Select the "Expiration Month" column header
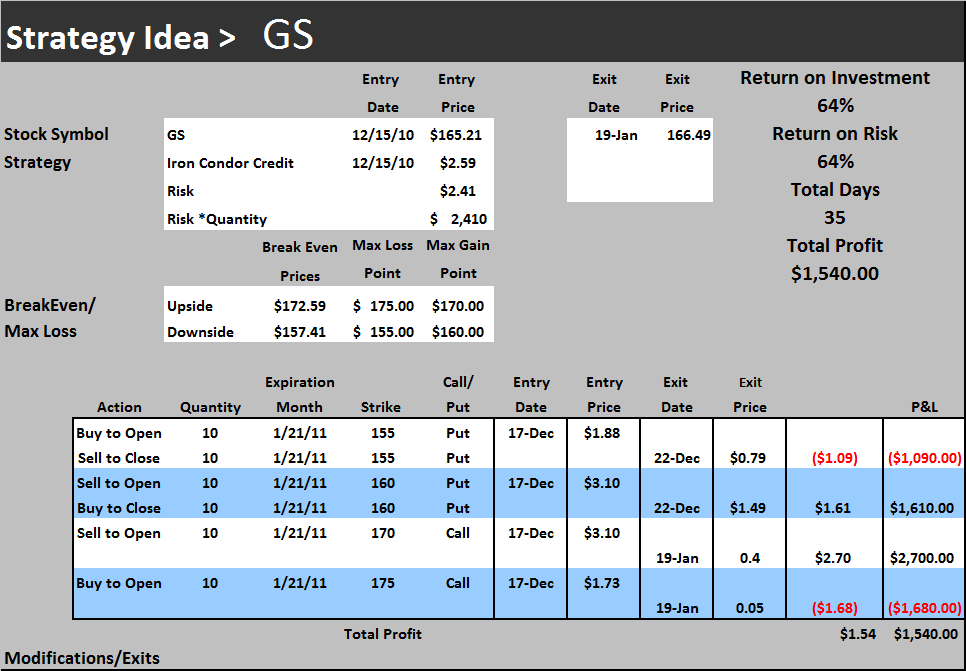The image size is (966, 671). (299, 395)
